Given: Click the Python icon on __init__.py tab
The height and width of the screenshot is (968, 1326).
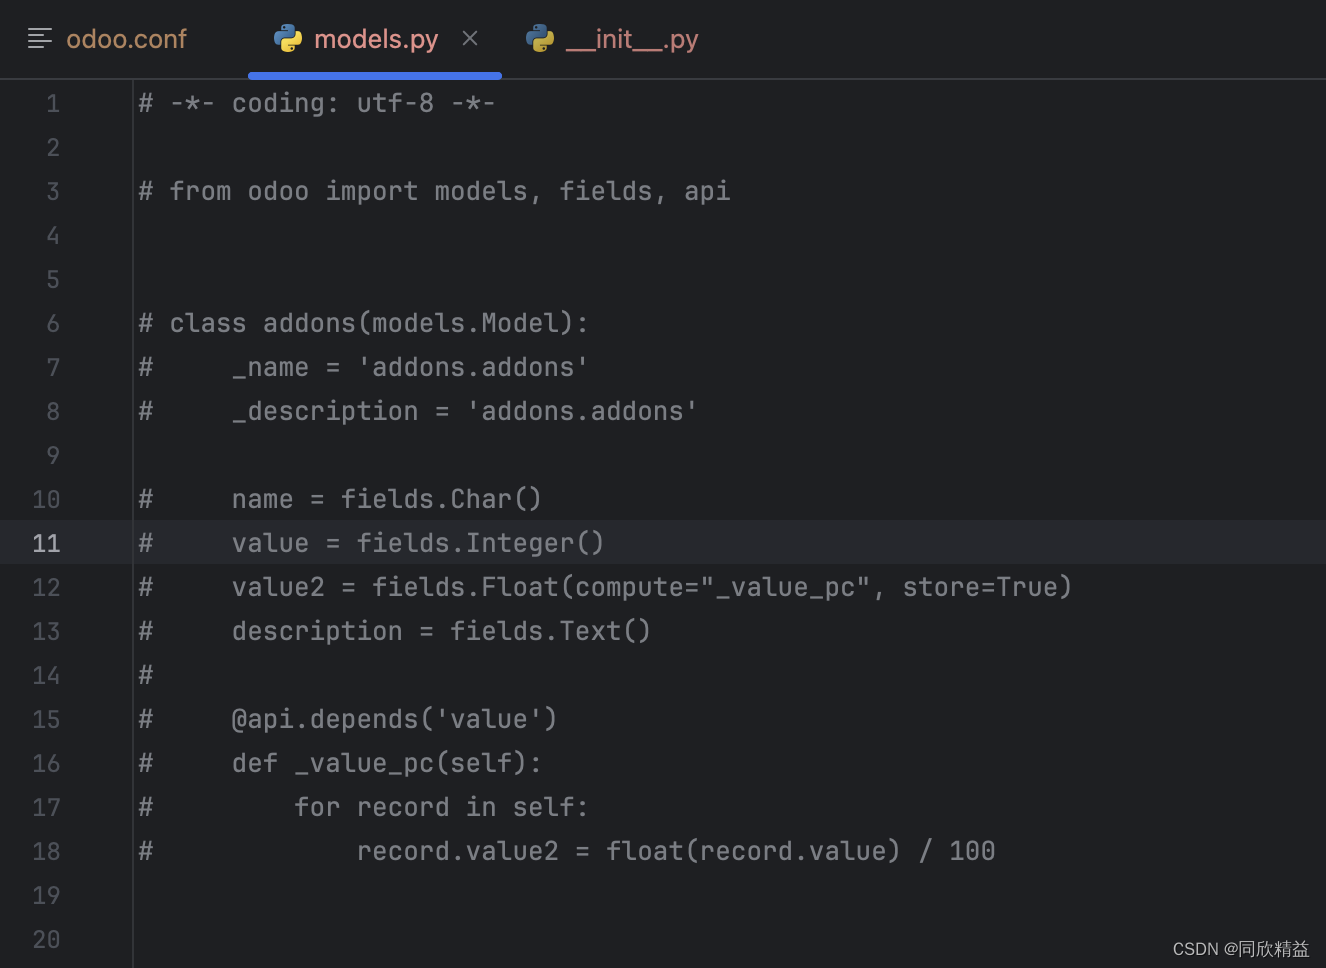Looking at the screenshot, I should pos(540,39).
